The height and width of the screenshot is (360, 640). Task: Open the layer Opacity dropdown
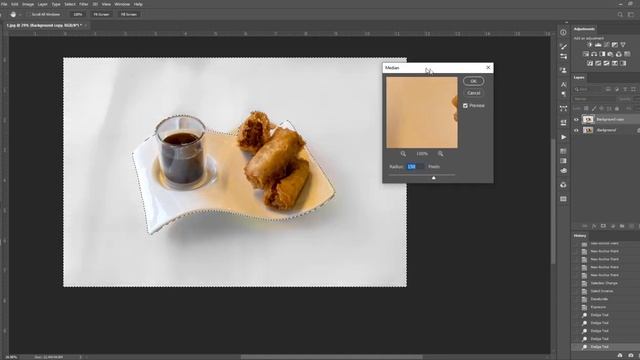tap(635, 99)
